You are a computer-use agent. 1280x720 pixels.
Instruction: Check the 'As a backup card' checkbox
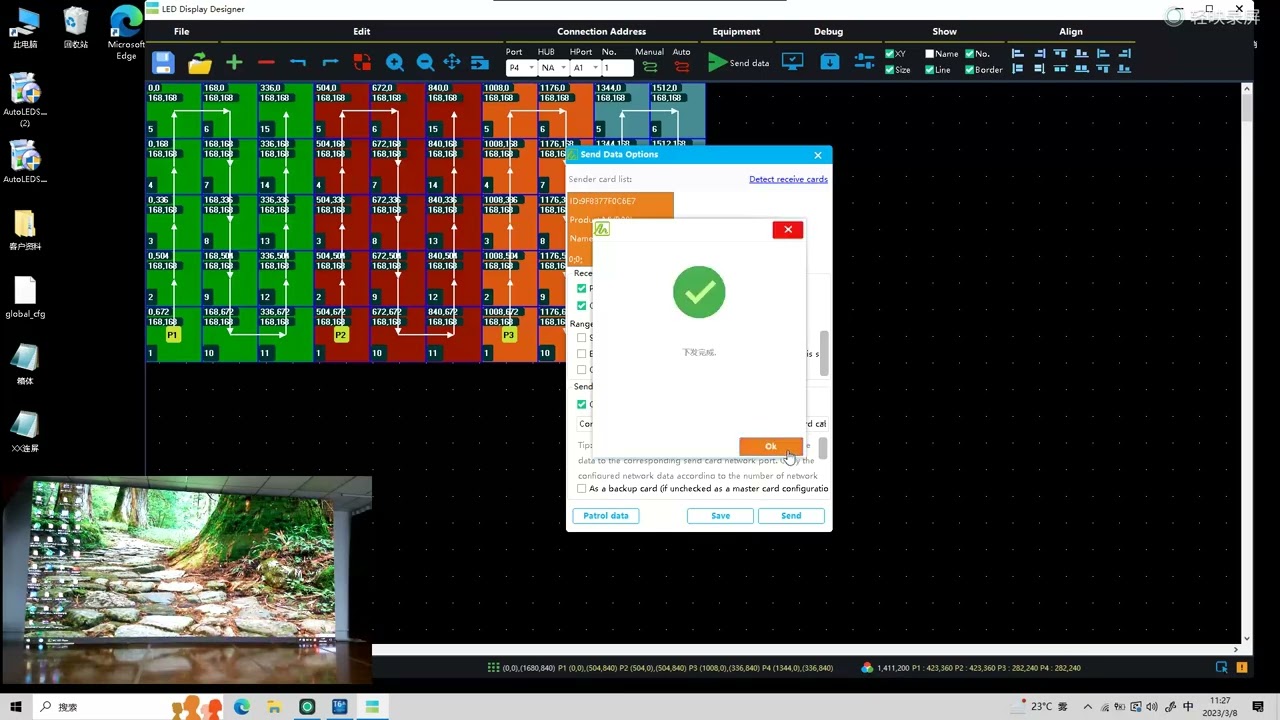[582, 489]
